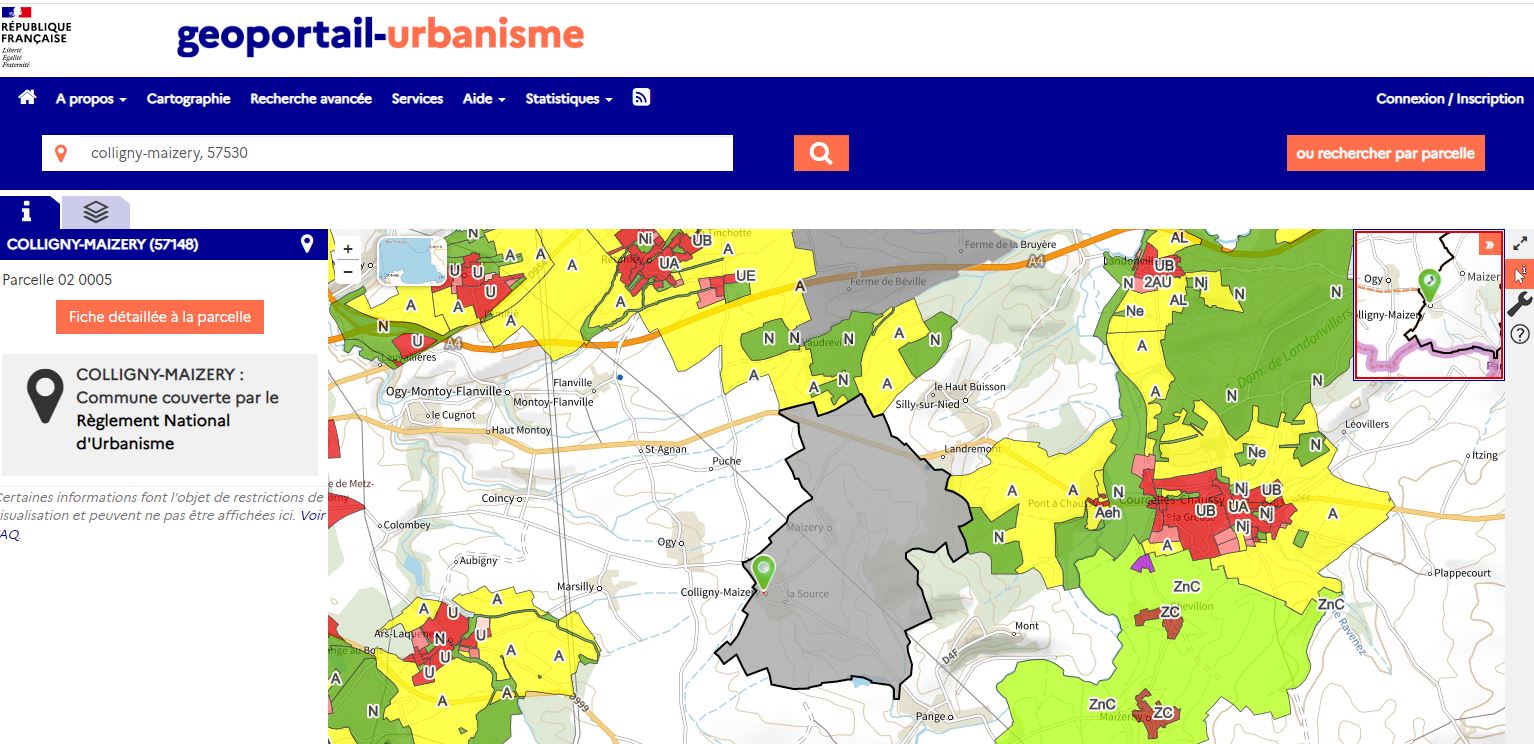Click the green location marker on map
This screenshot has width=1534, height=744.
click(x=764, y=572)
